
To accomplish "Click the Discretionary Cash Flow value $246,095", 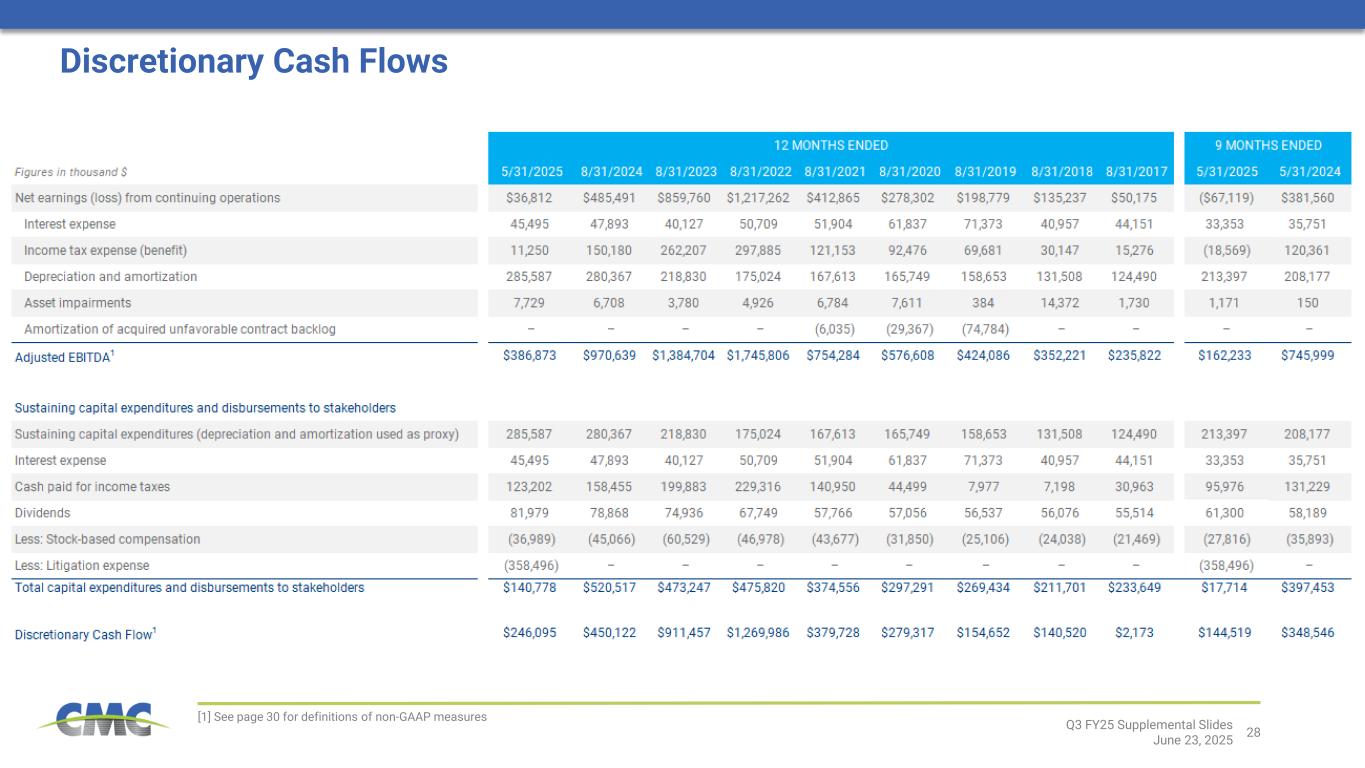I will [530, 633].
